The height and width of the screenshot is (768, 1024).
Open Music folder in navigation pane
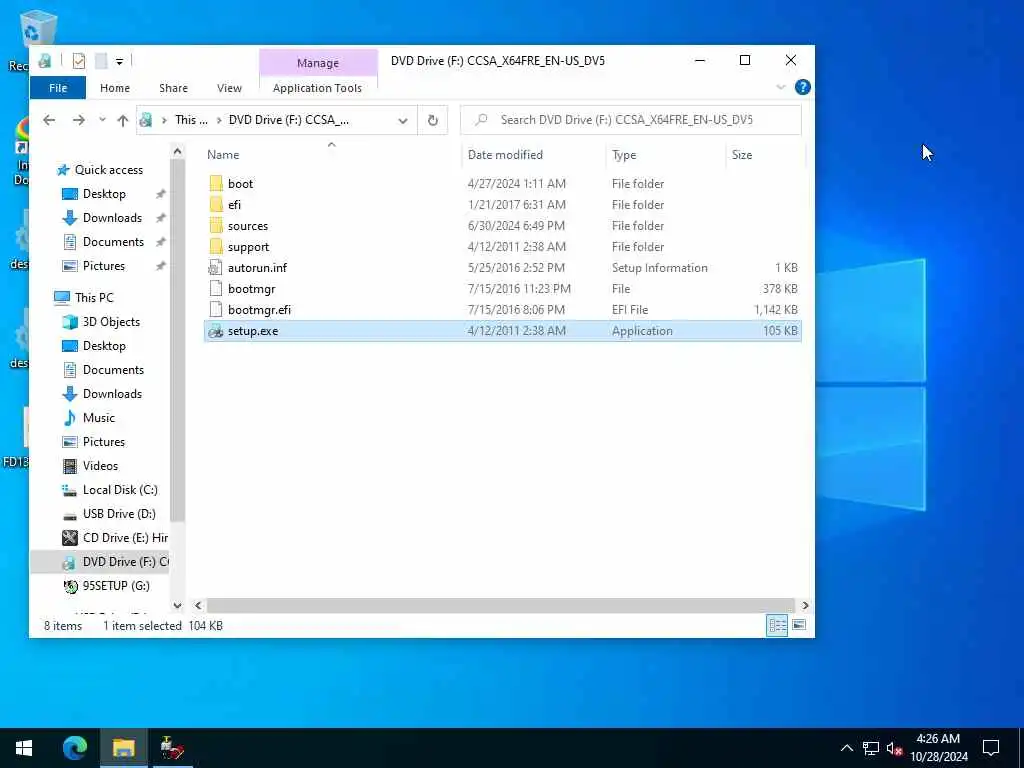99,418
